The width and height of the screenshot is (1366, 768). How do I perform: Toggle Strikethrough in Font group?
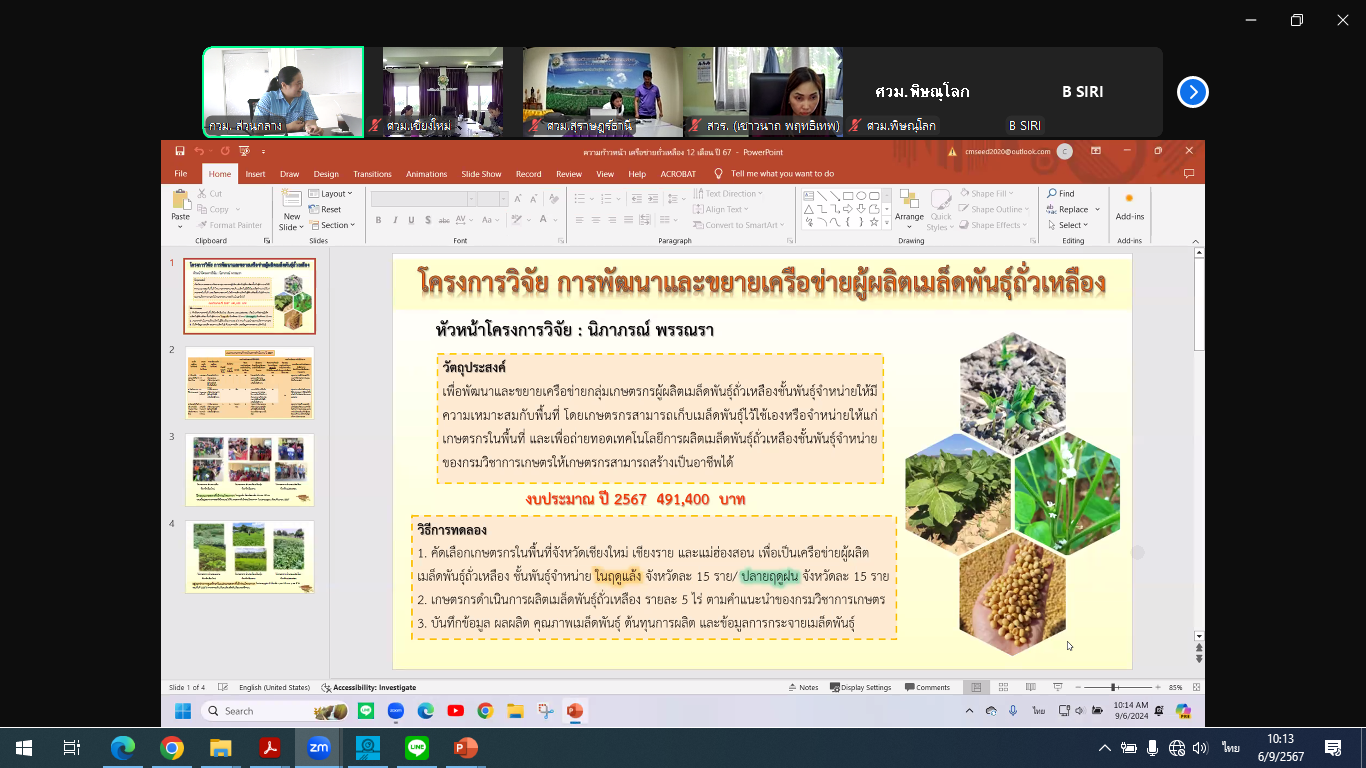coord(442,220)
